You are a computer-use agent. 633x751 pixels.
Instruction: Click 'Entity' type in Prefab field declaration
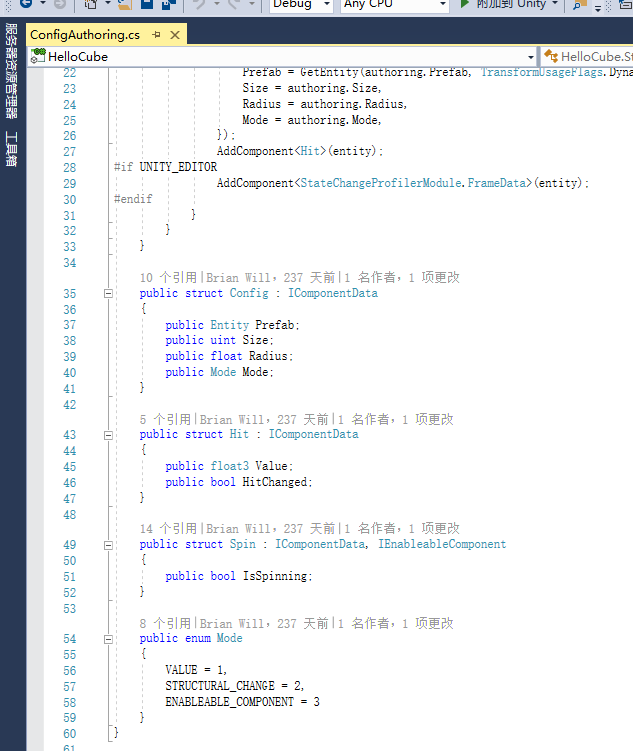tap(230, 325)
